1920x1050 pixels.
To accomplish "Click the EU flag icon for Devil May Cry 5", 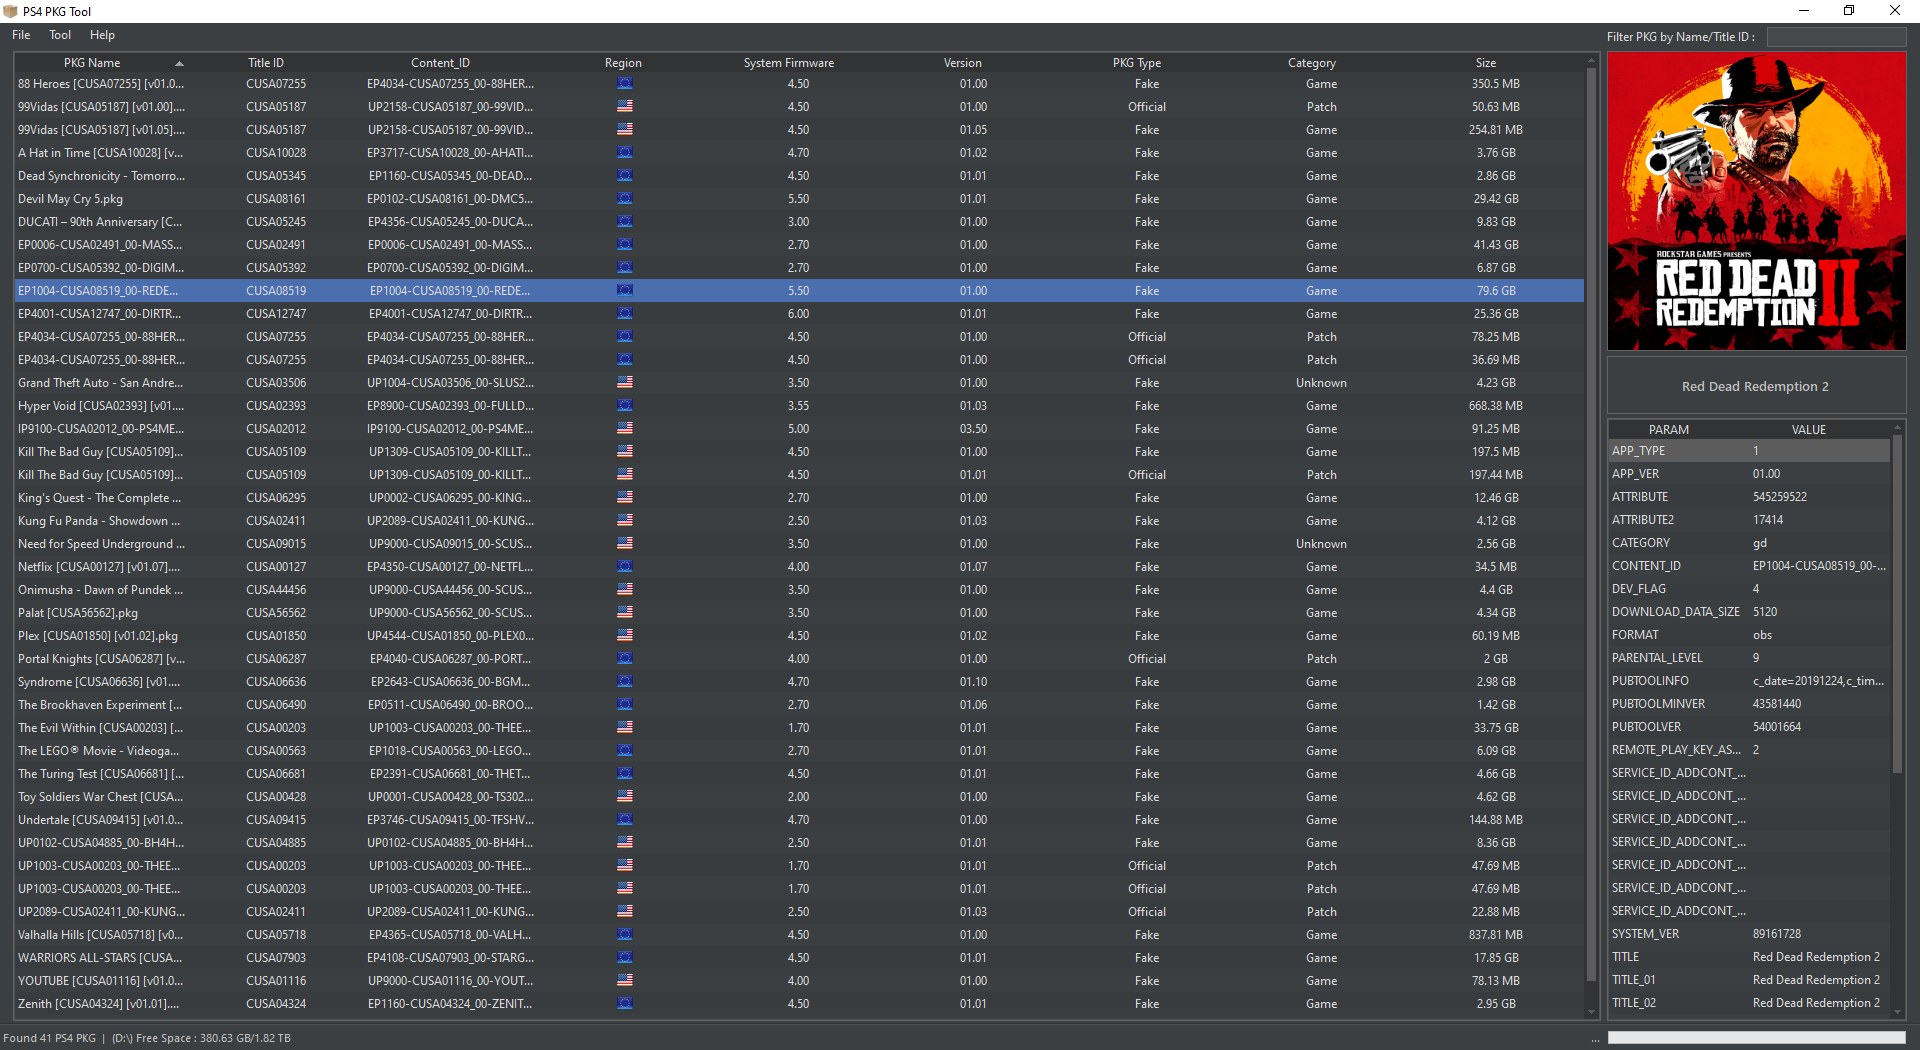I will pos(625,199).
